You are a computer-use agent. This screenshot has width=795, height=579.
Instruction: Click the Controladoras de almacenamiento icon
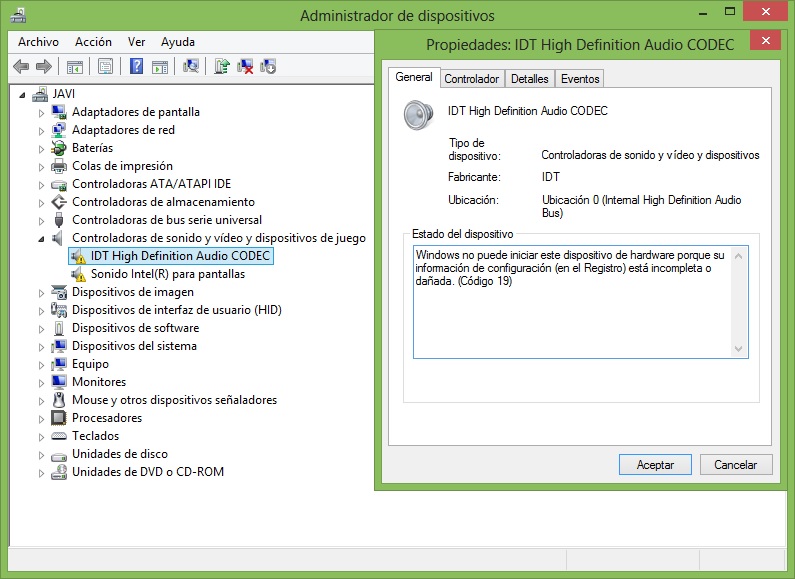pyautogui.click(x=59, y=202)
